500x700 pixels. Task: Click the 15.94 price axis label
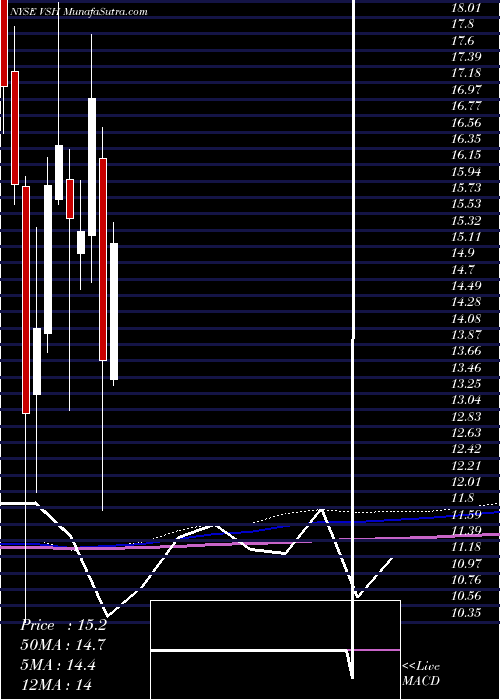pyautogui.click(x=465, y=171)
